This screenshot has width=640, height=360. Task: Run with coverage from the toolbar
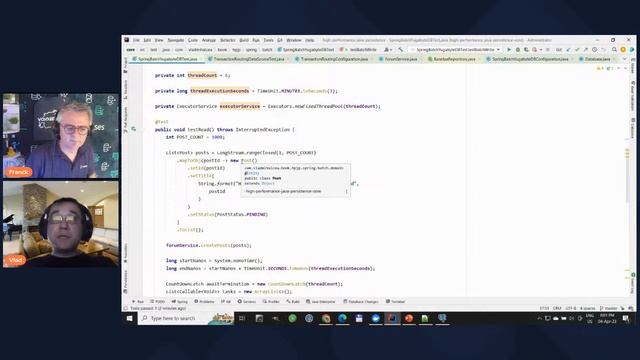click(x=526, y=49)
